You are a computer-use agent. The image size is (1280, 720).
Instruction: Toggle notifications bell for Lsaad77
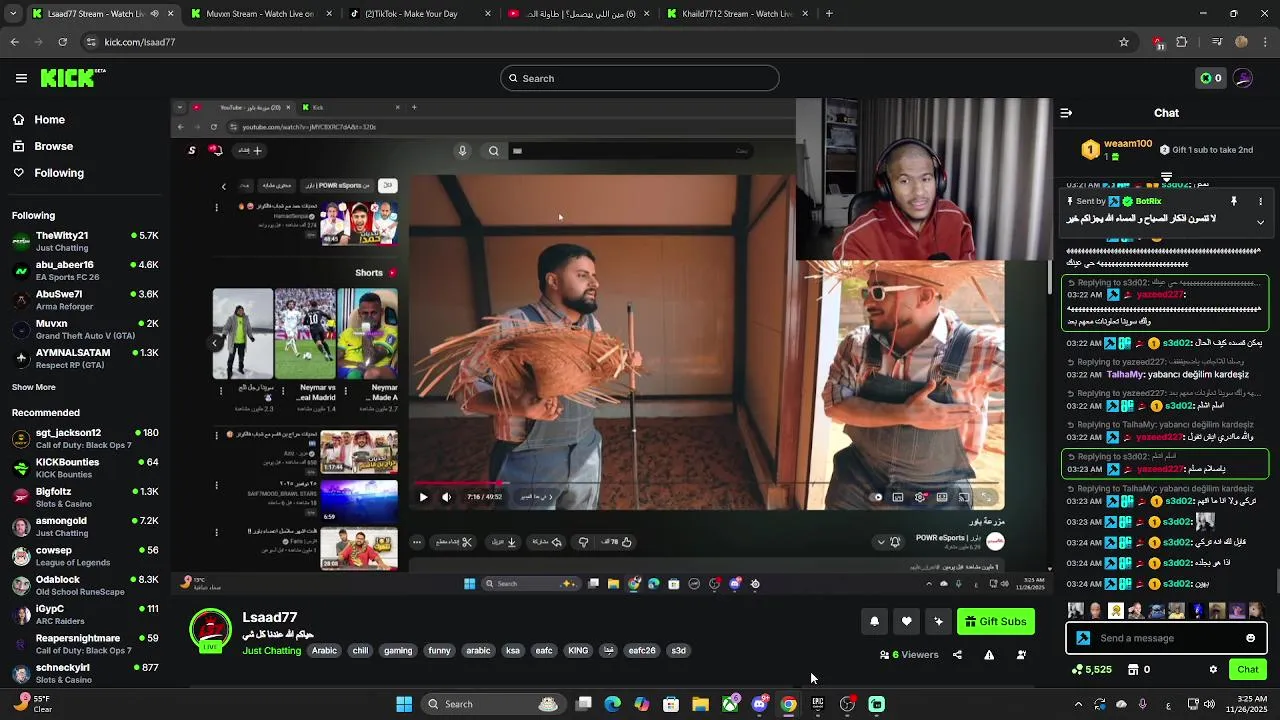point(874,621)
